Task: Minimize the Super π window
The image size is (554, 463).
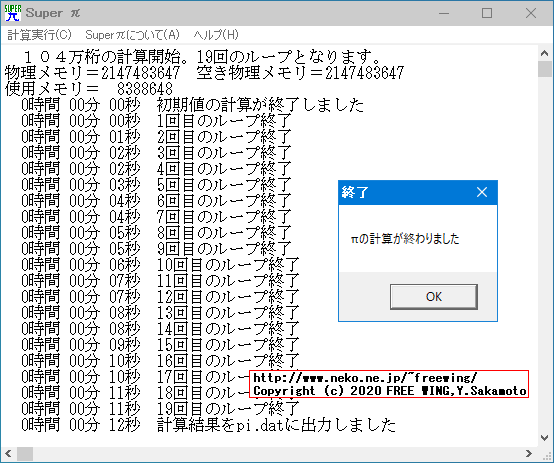Action: pos(444,13)
